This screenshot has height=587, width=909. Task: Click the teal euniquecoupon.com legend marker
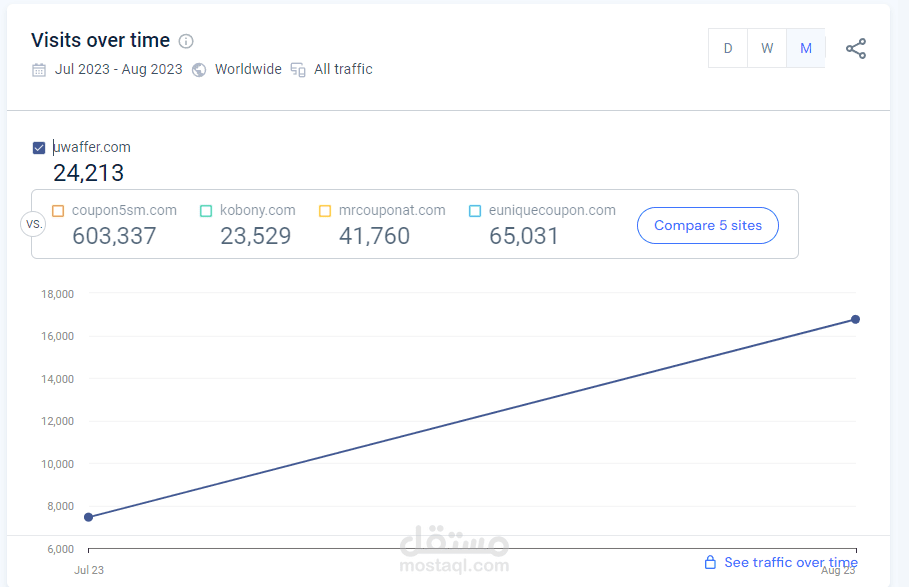pyautogui.click(x=474, y=210)
